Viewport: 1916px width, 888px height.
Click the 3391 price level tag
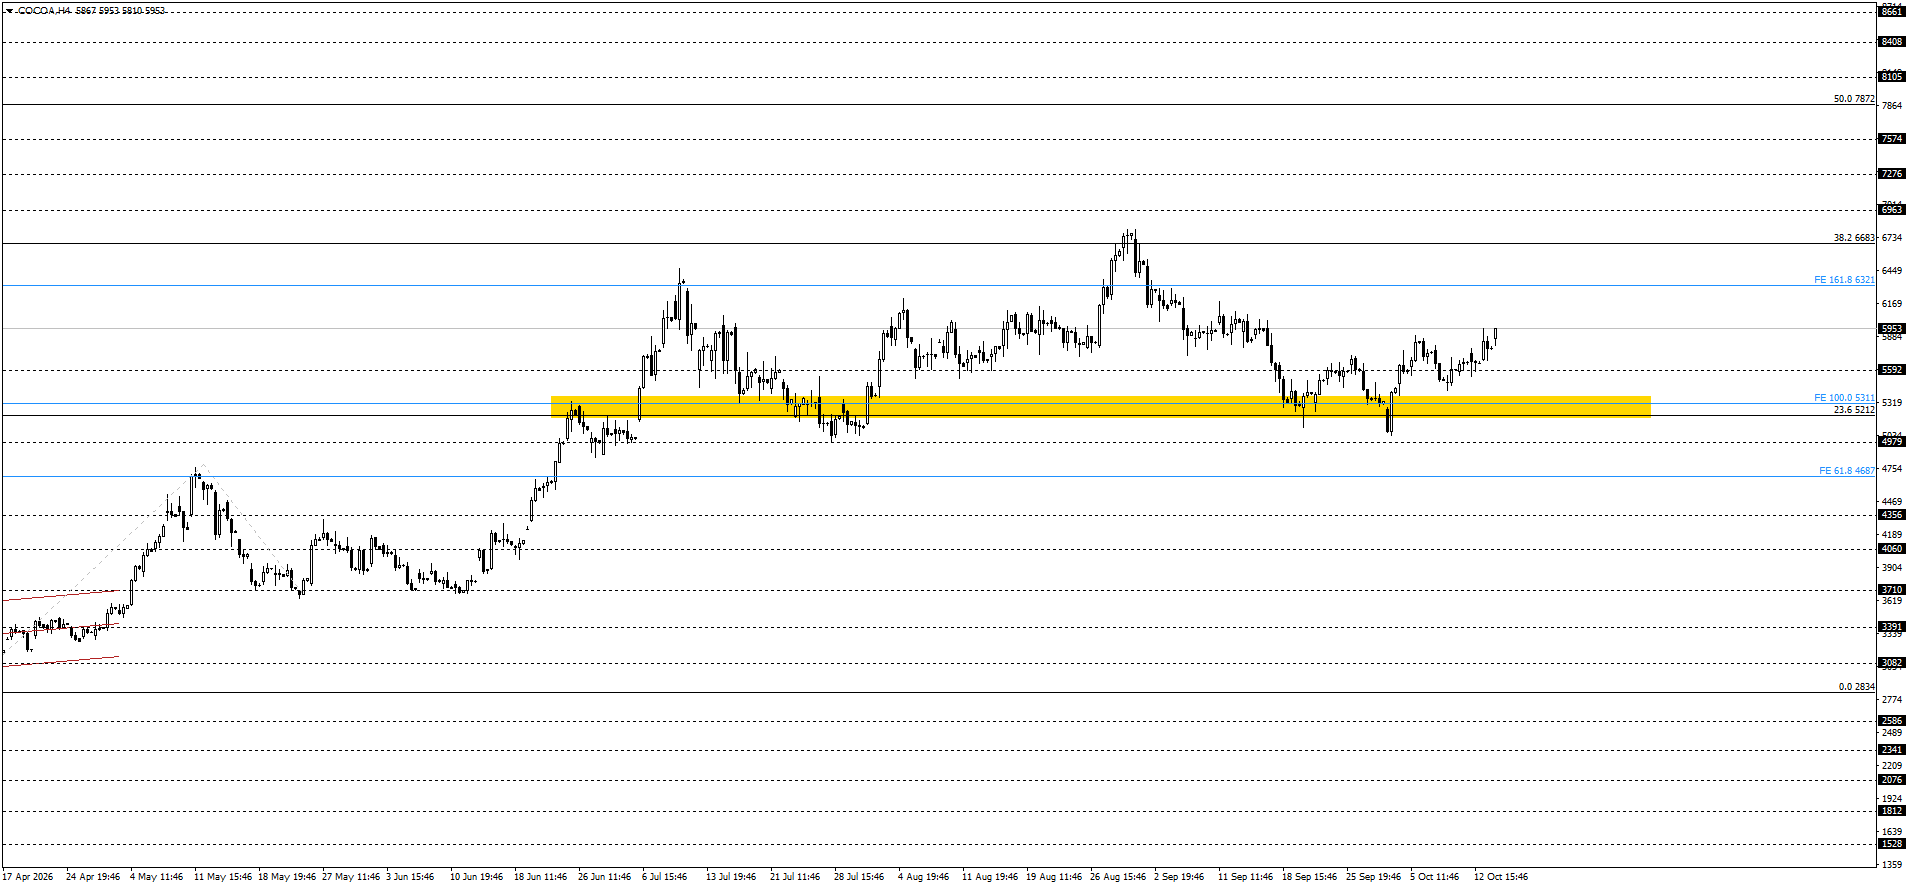pos(1892,627)
